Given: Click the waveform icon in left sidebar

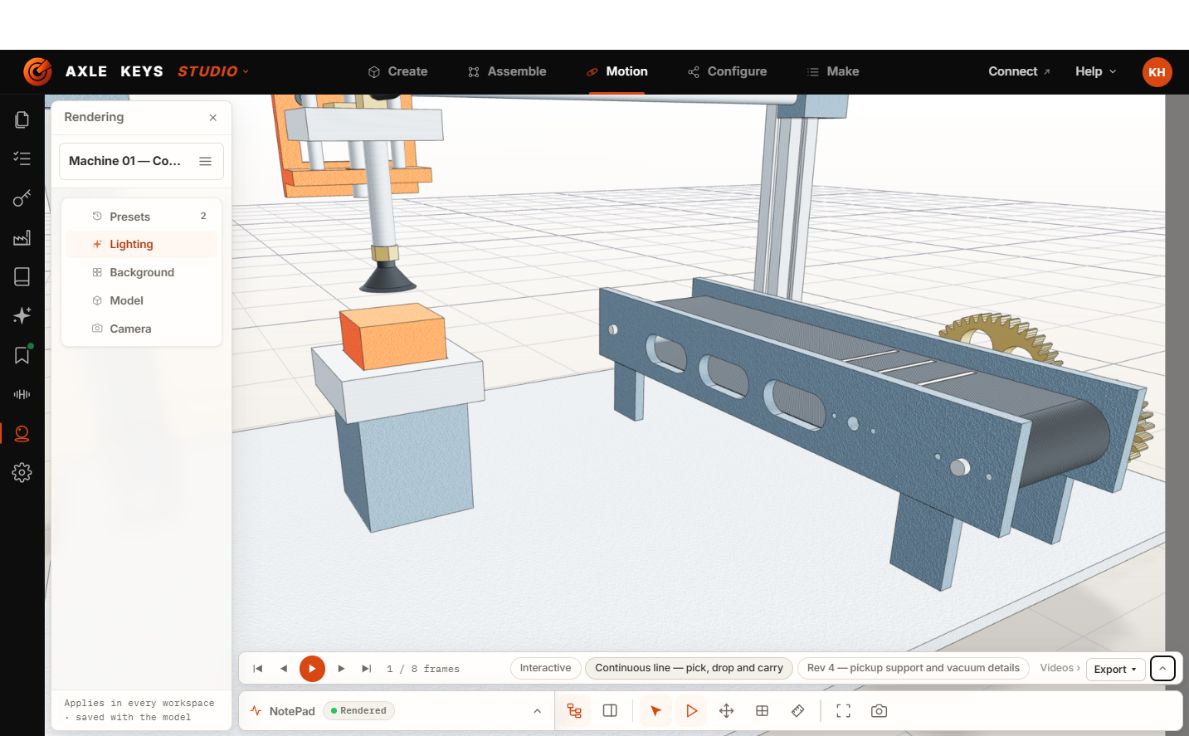Looking at the screenshot, I should pos(22,394).
